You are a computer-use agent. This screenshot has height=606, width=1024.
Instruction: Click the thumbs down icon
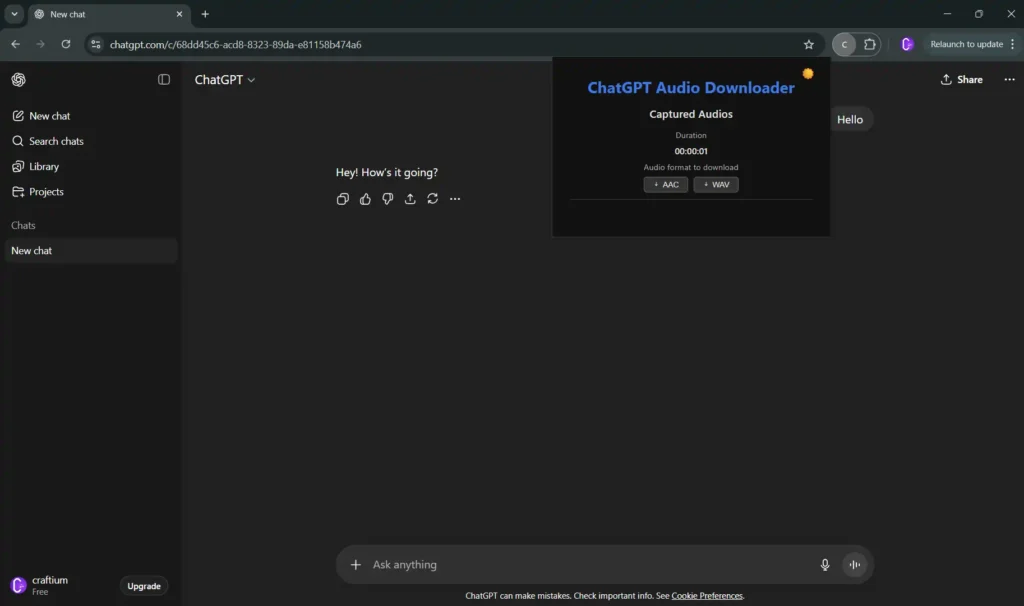point(388,199)
